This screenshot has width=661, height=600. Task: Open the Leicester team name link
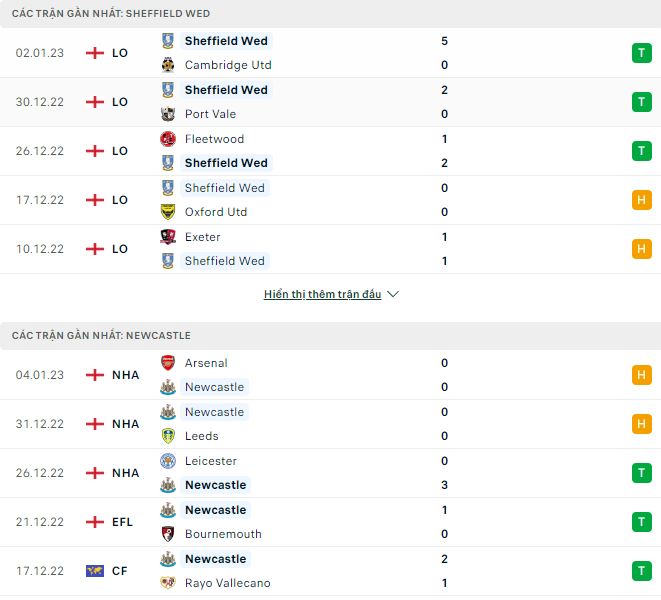click(210, 461)
